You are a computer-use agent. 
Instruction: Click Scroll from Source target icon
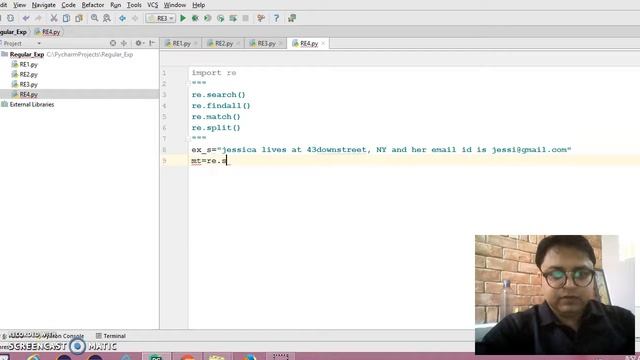coord(113,43)
